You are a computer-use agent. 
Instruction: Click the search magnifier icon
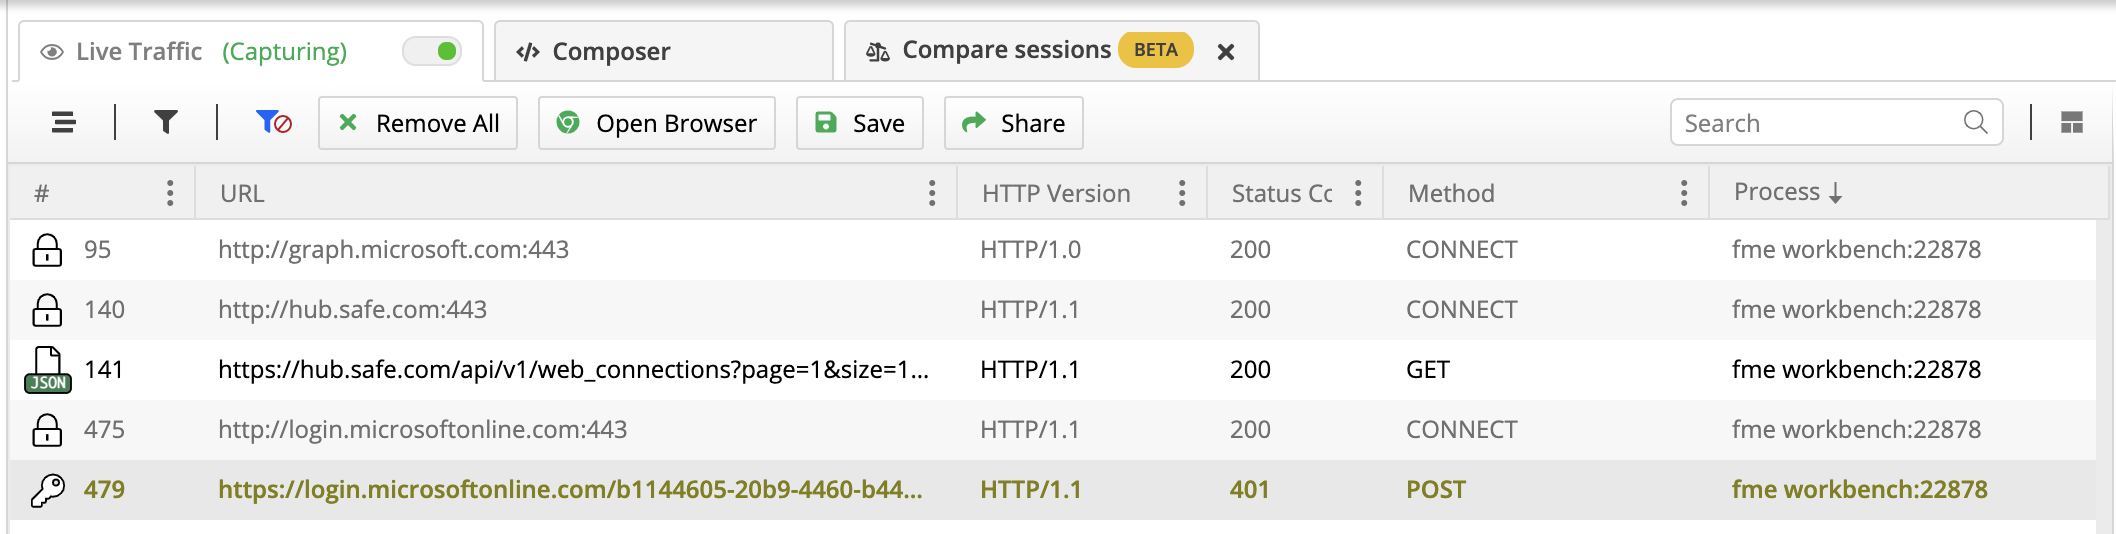[x=1975, y=122]
